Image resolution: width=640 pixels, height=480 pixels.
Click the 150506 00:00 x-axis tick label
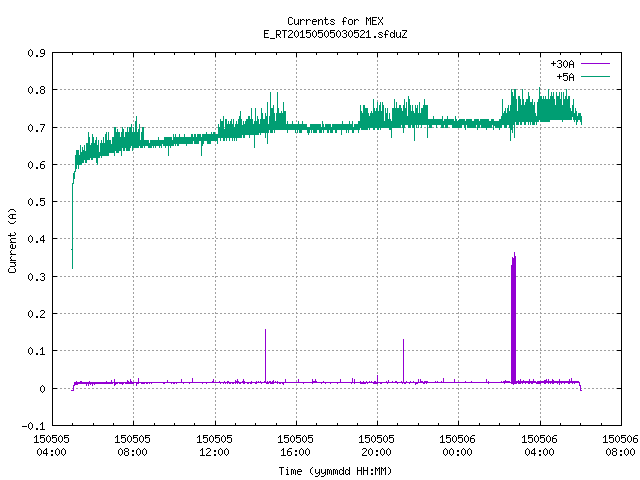[457, 445]
